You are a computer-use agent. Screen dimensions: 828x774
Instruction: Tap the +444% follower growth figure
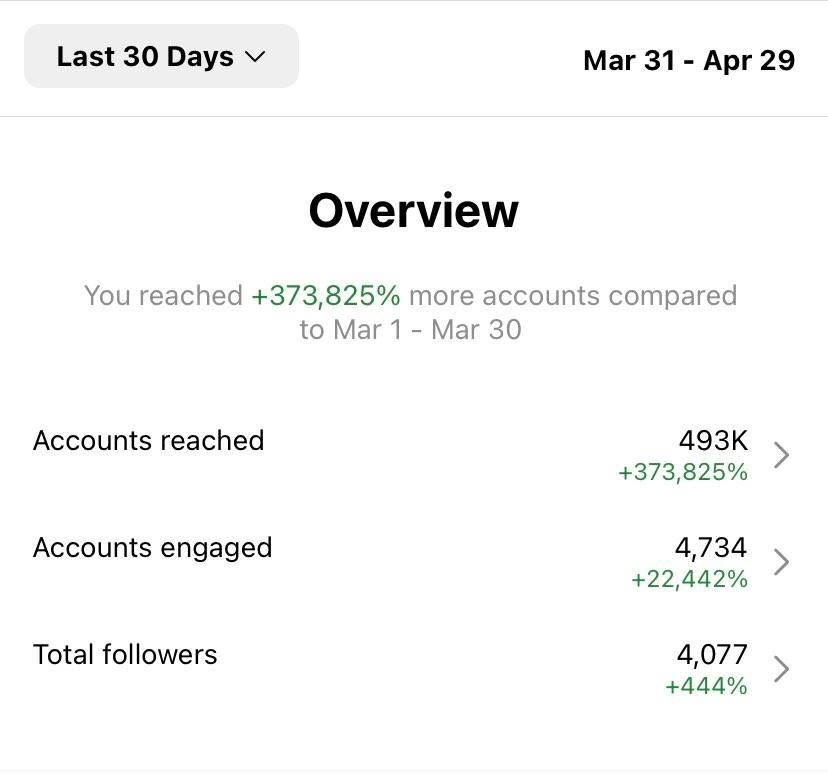[706, 686]
